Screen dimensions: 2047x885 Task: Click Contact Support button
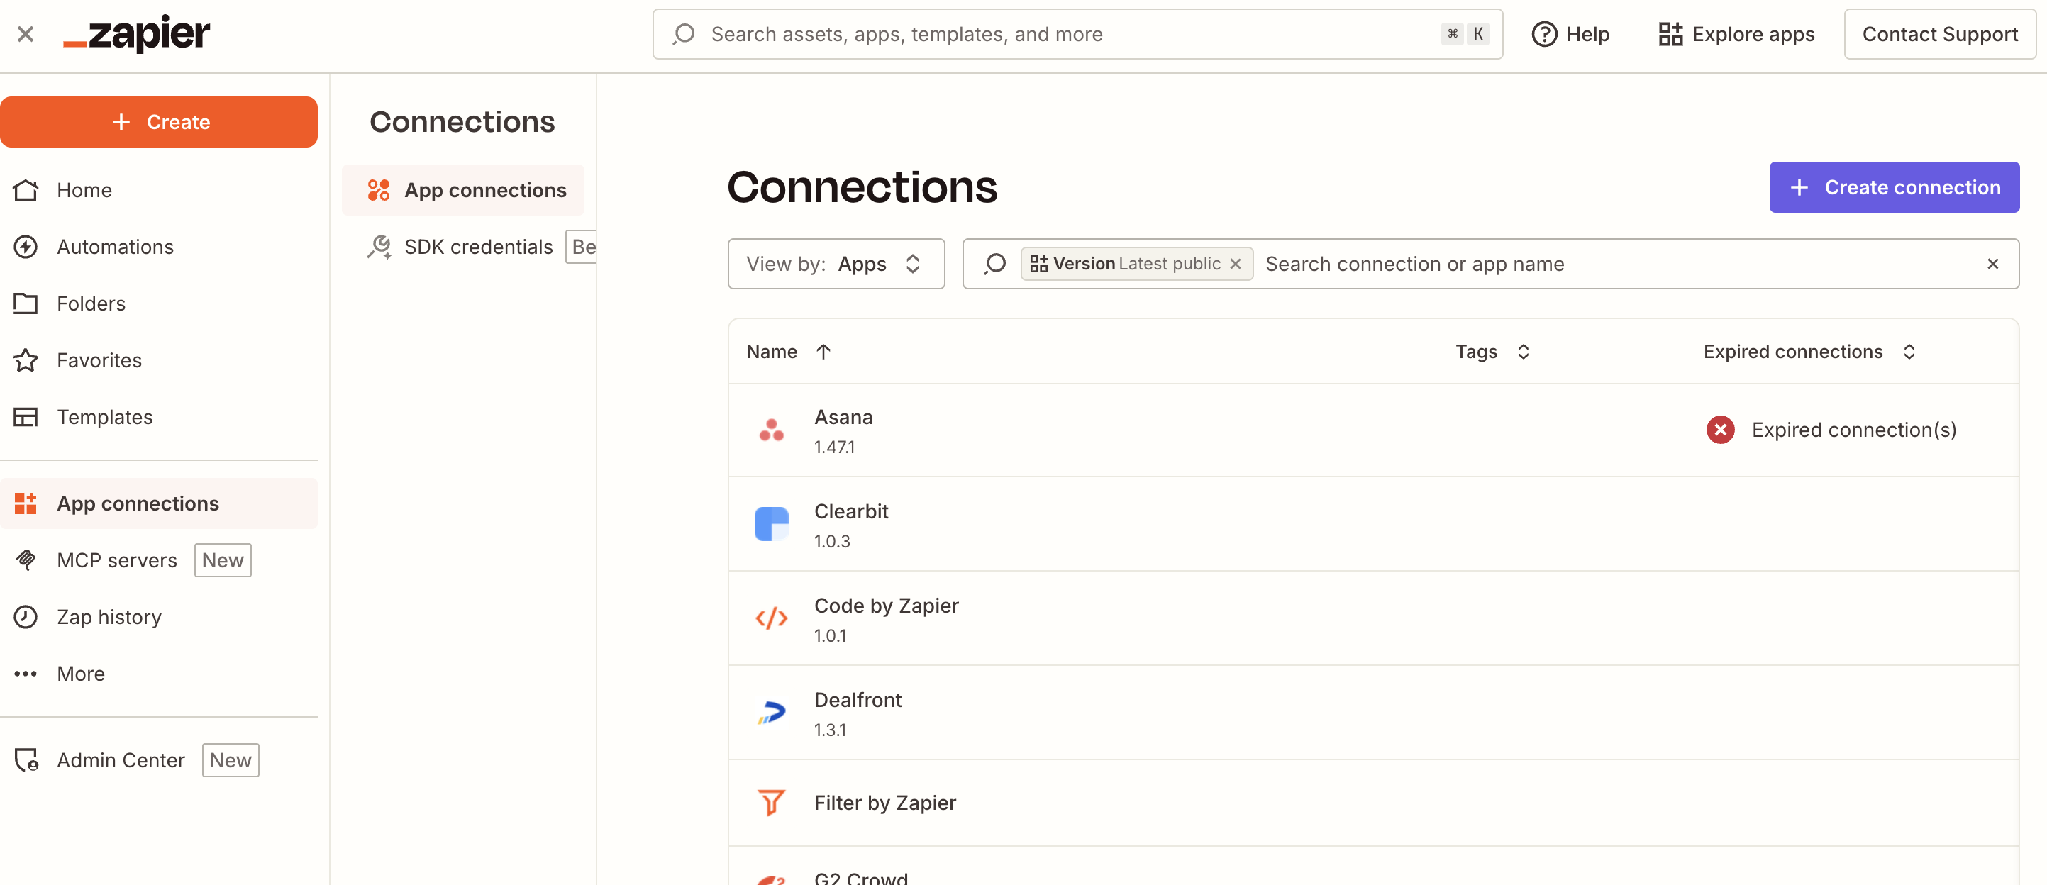[1940, 34]
